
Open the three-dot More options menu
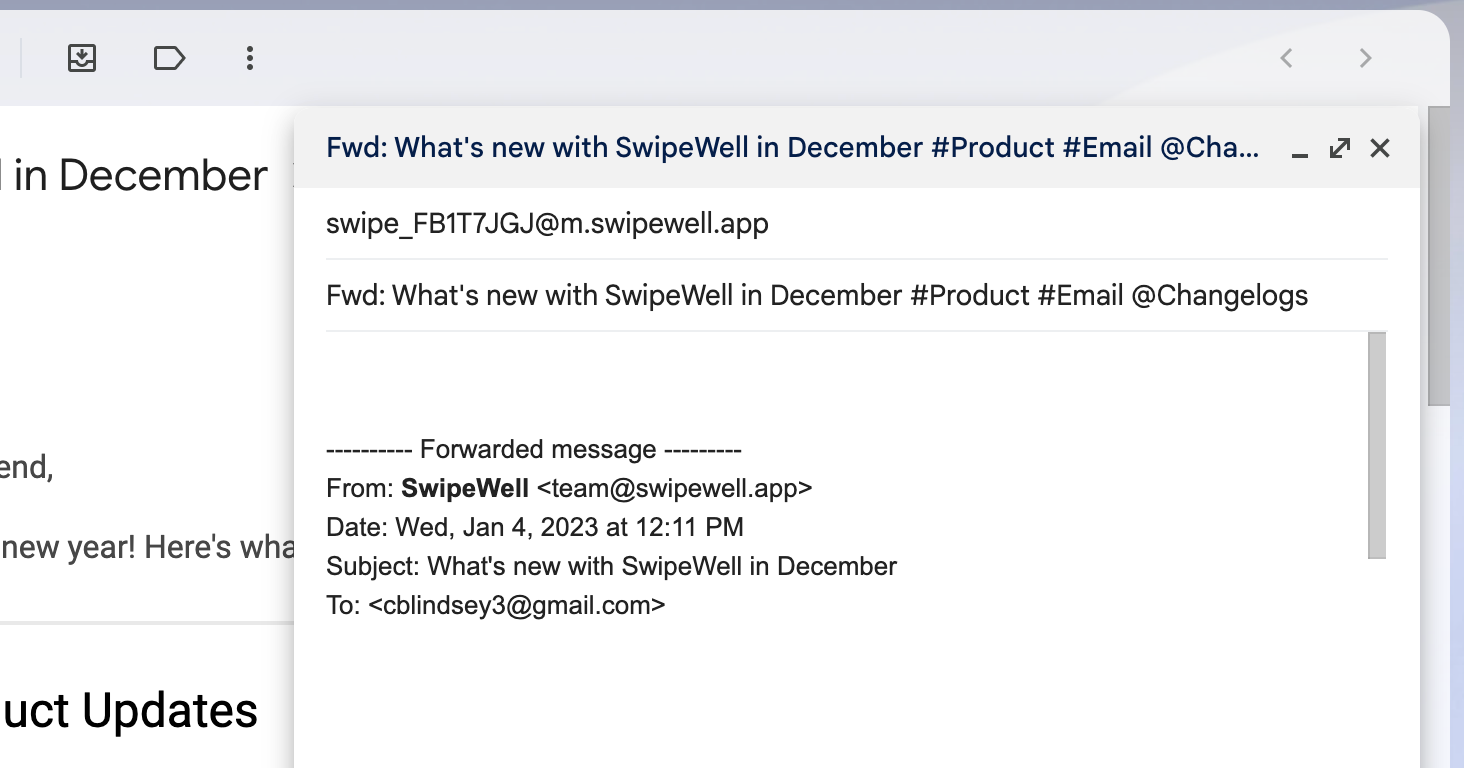click(250, 58)
